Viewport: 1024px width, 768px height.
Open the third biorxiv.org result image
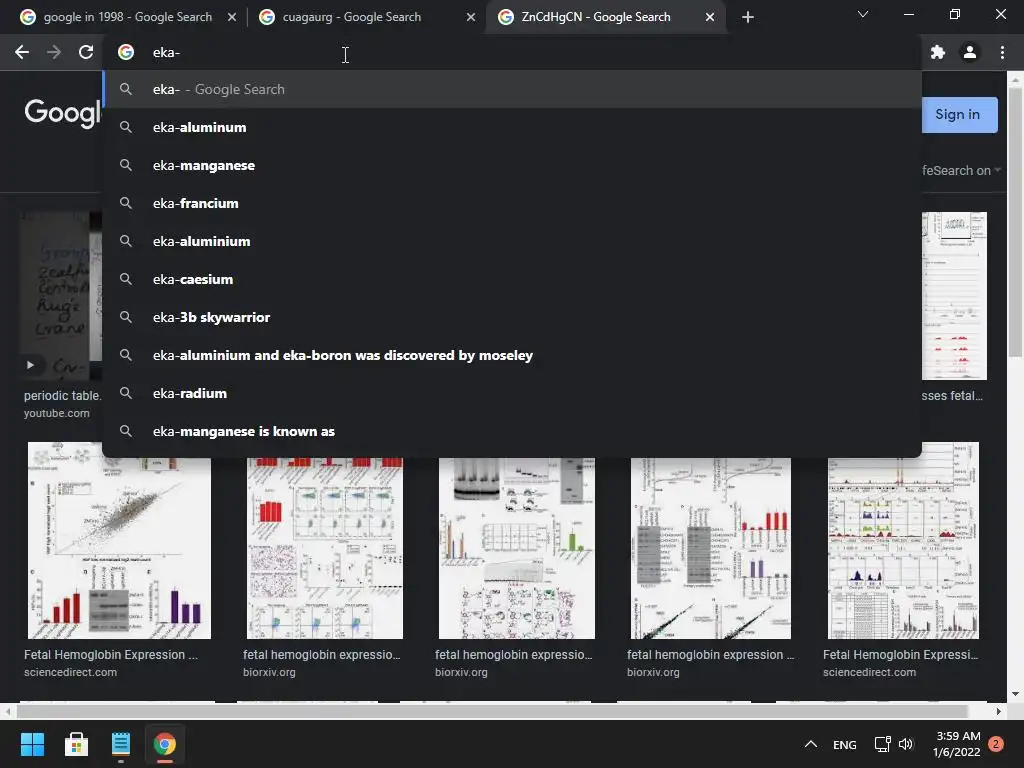[x=711, y=548]
